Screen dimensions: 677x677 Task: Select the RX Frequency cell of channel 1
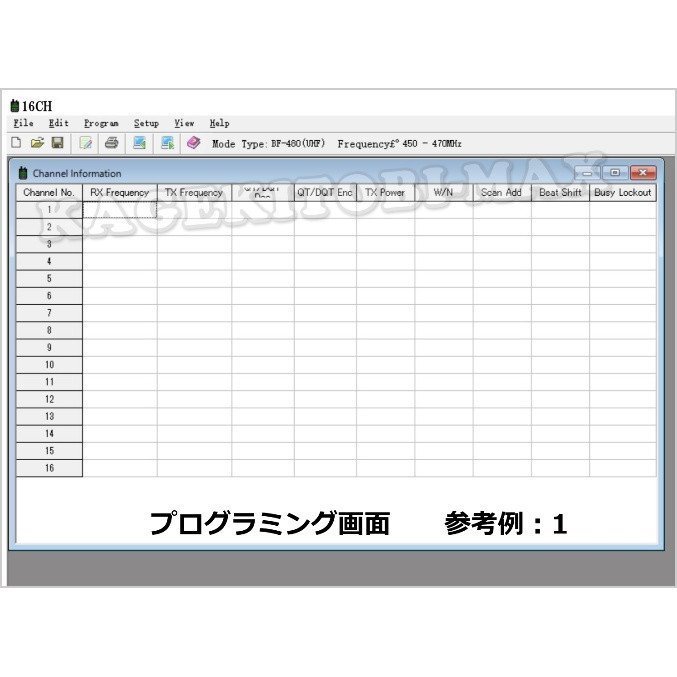pos(120,210)
